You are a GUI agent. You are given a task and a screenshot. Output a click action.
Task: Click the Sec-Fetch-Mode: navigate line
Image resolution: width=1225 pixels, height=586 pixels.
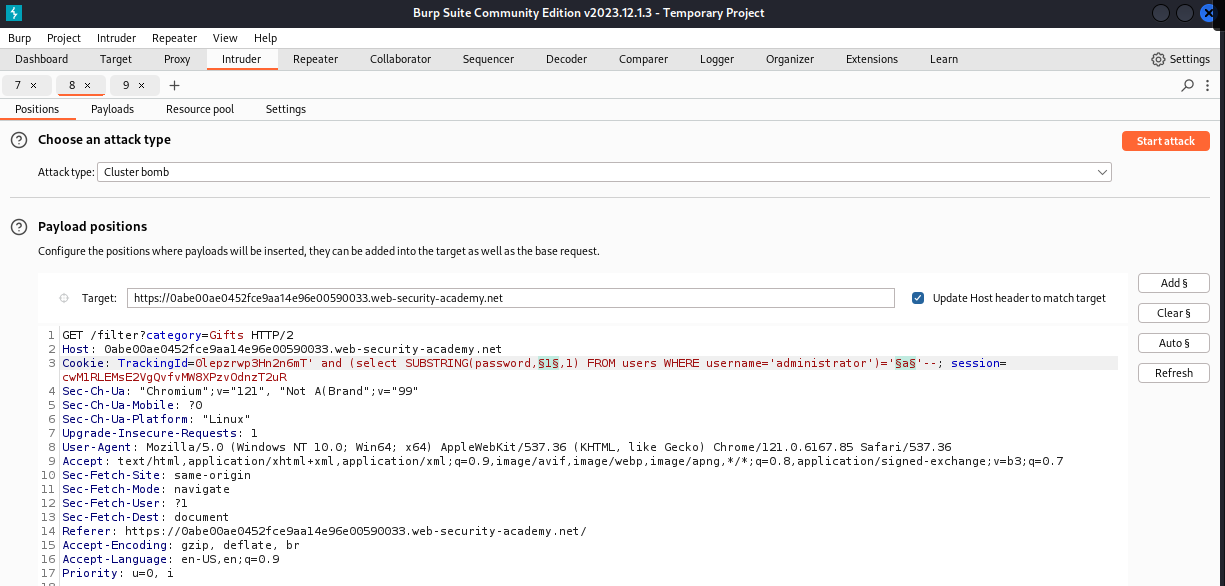(x=146, y=489)
